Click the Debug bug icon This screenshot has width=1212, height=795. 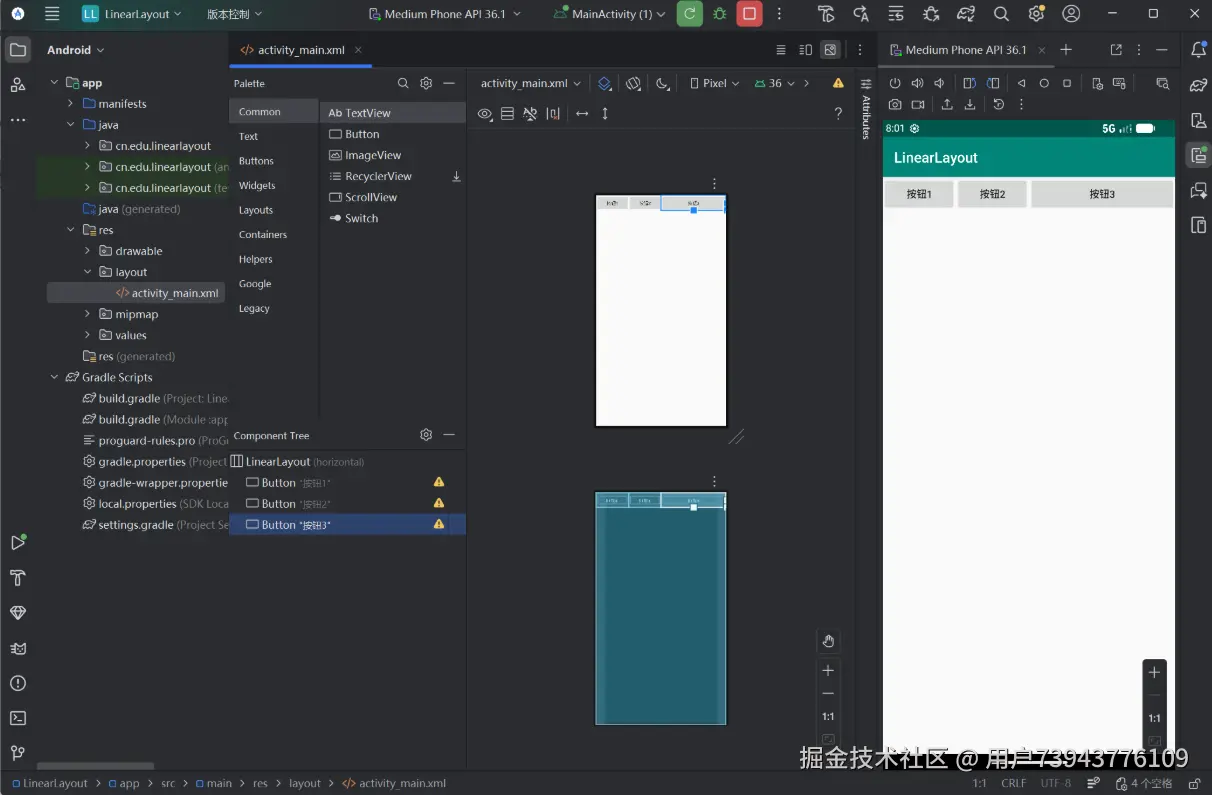coord(719,14)
